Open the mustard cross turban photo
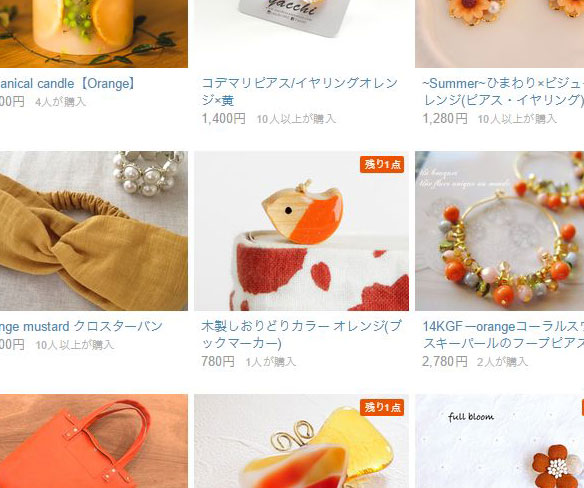Viewport: 584px width, 488px height. [94, 231]
